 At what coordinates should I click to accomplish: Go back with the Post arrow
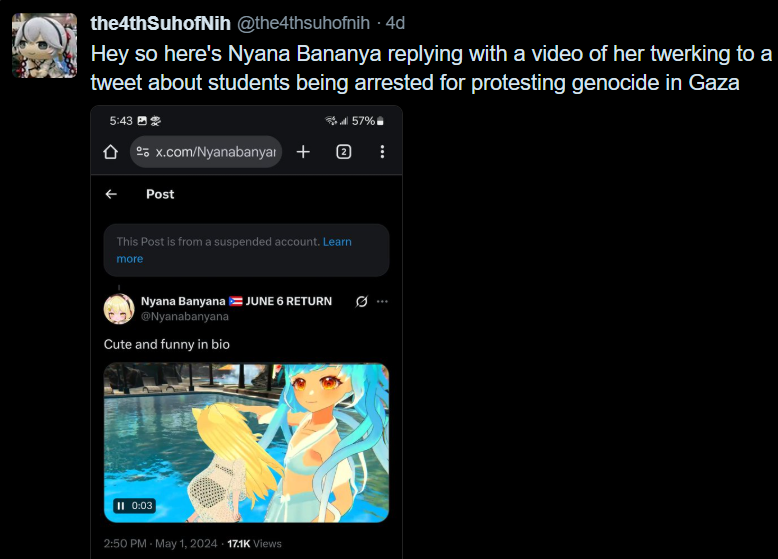111,194
